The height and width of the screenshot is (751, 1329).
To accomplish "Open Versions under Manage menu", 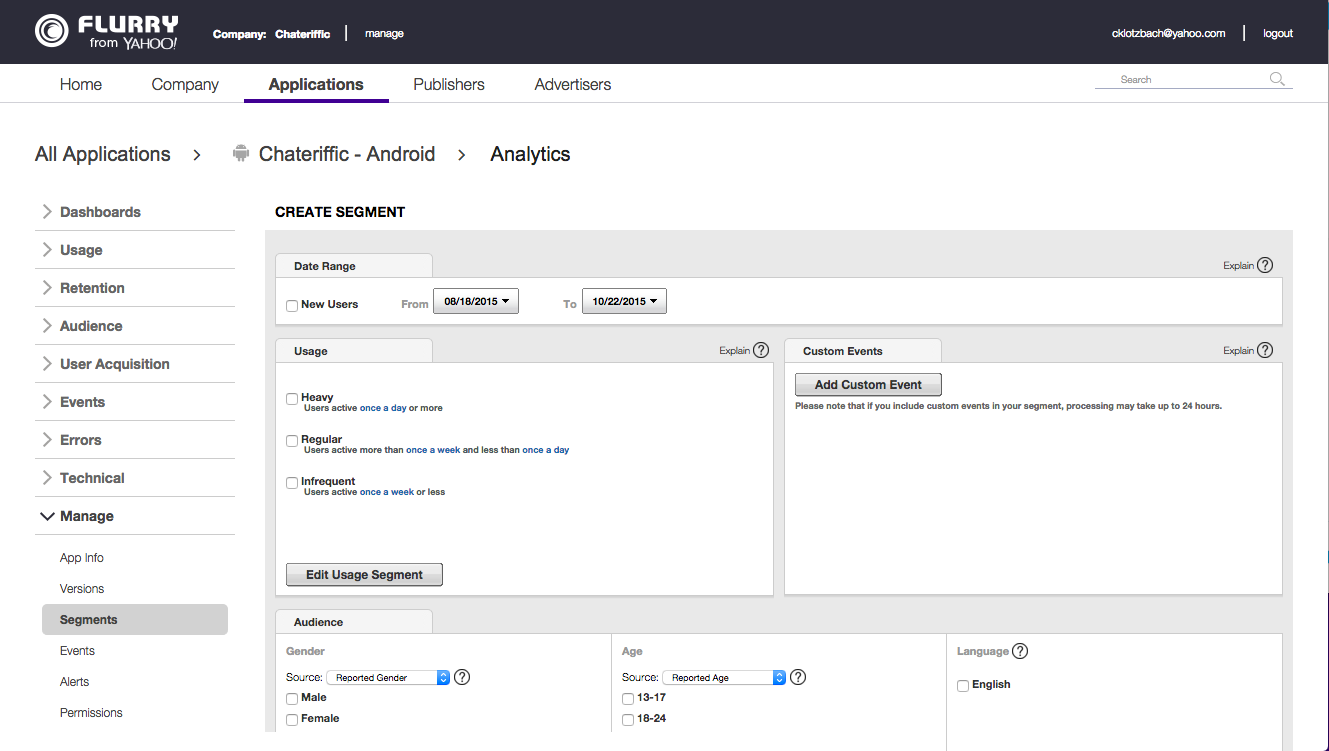I will pos(82,589).
